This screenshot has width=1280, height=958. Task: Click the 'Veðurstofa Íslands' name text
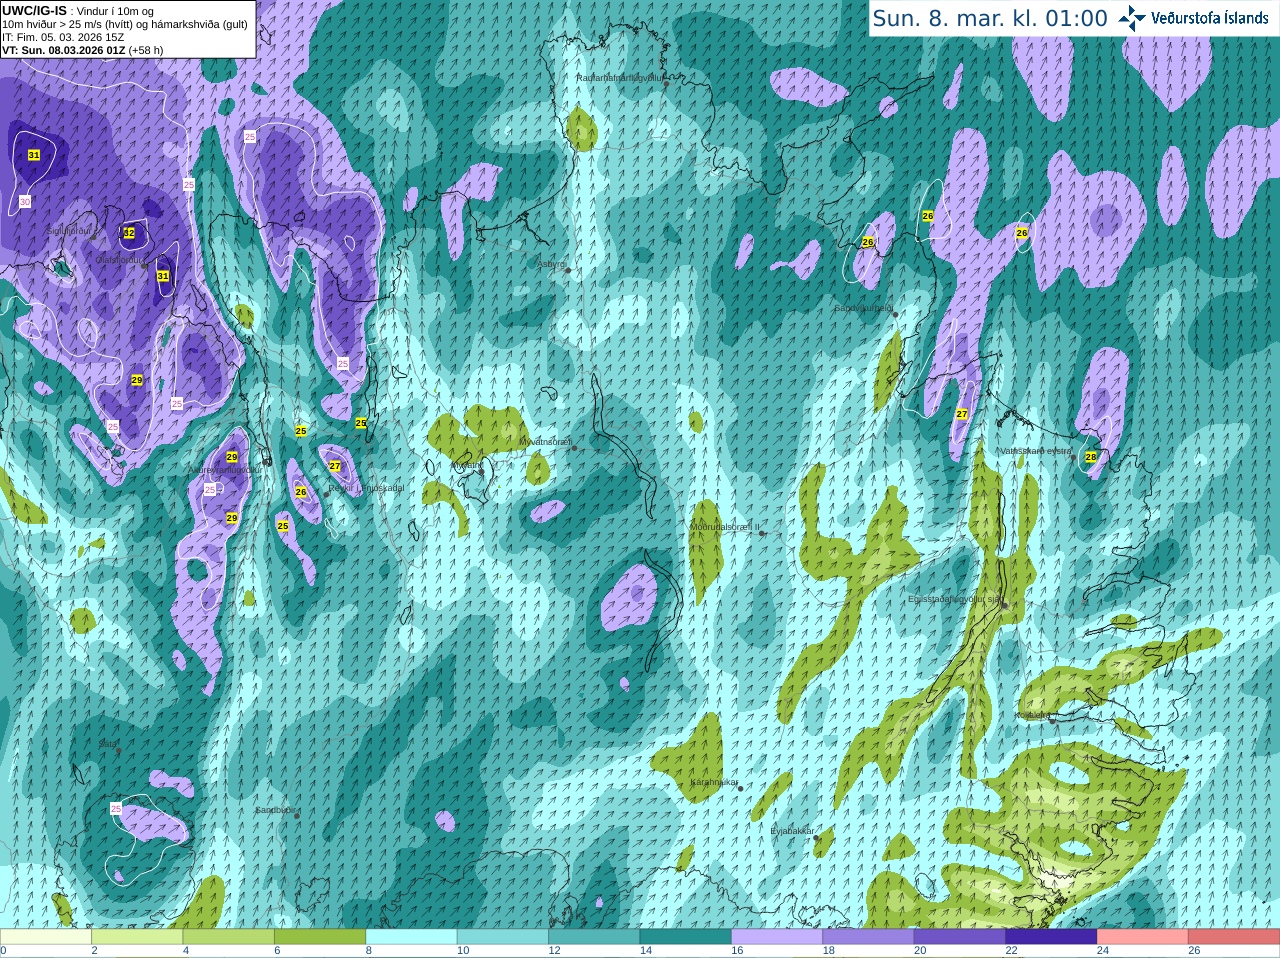1210,18
